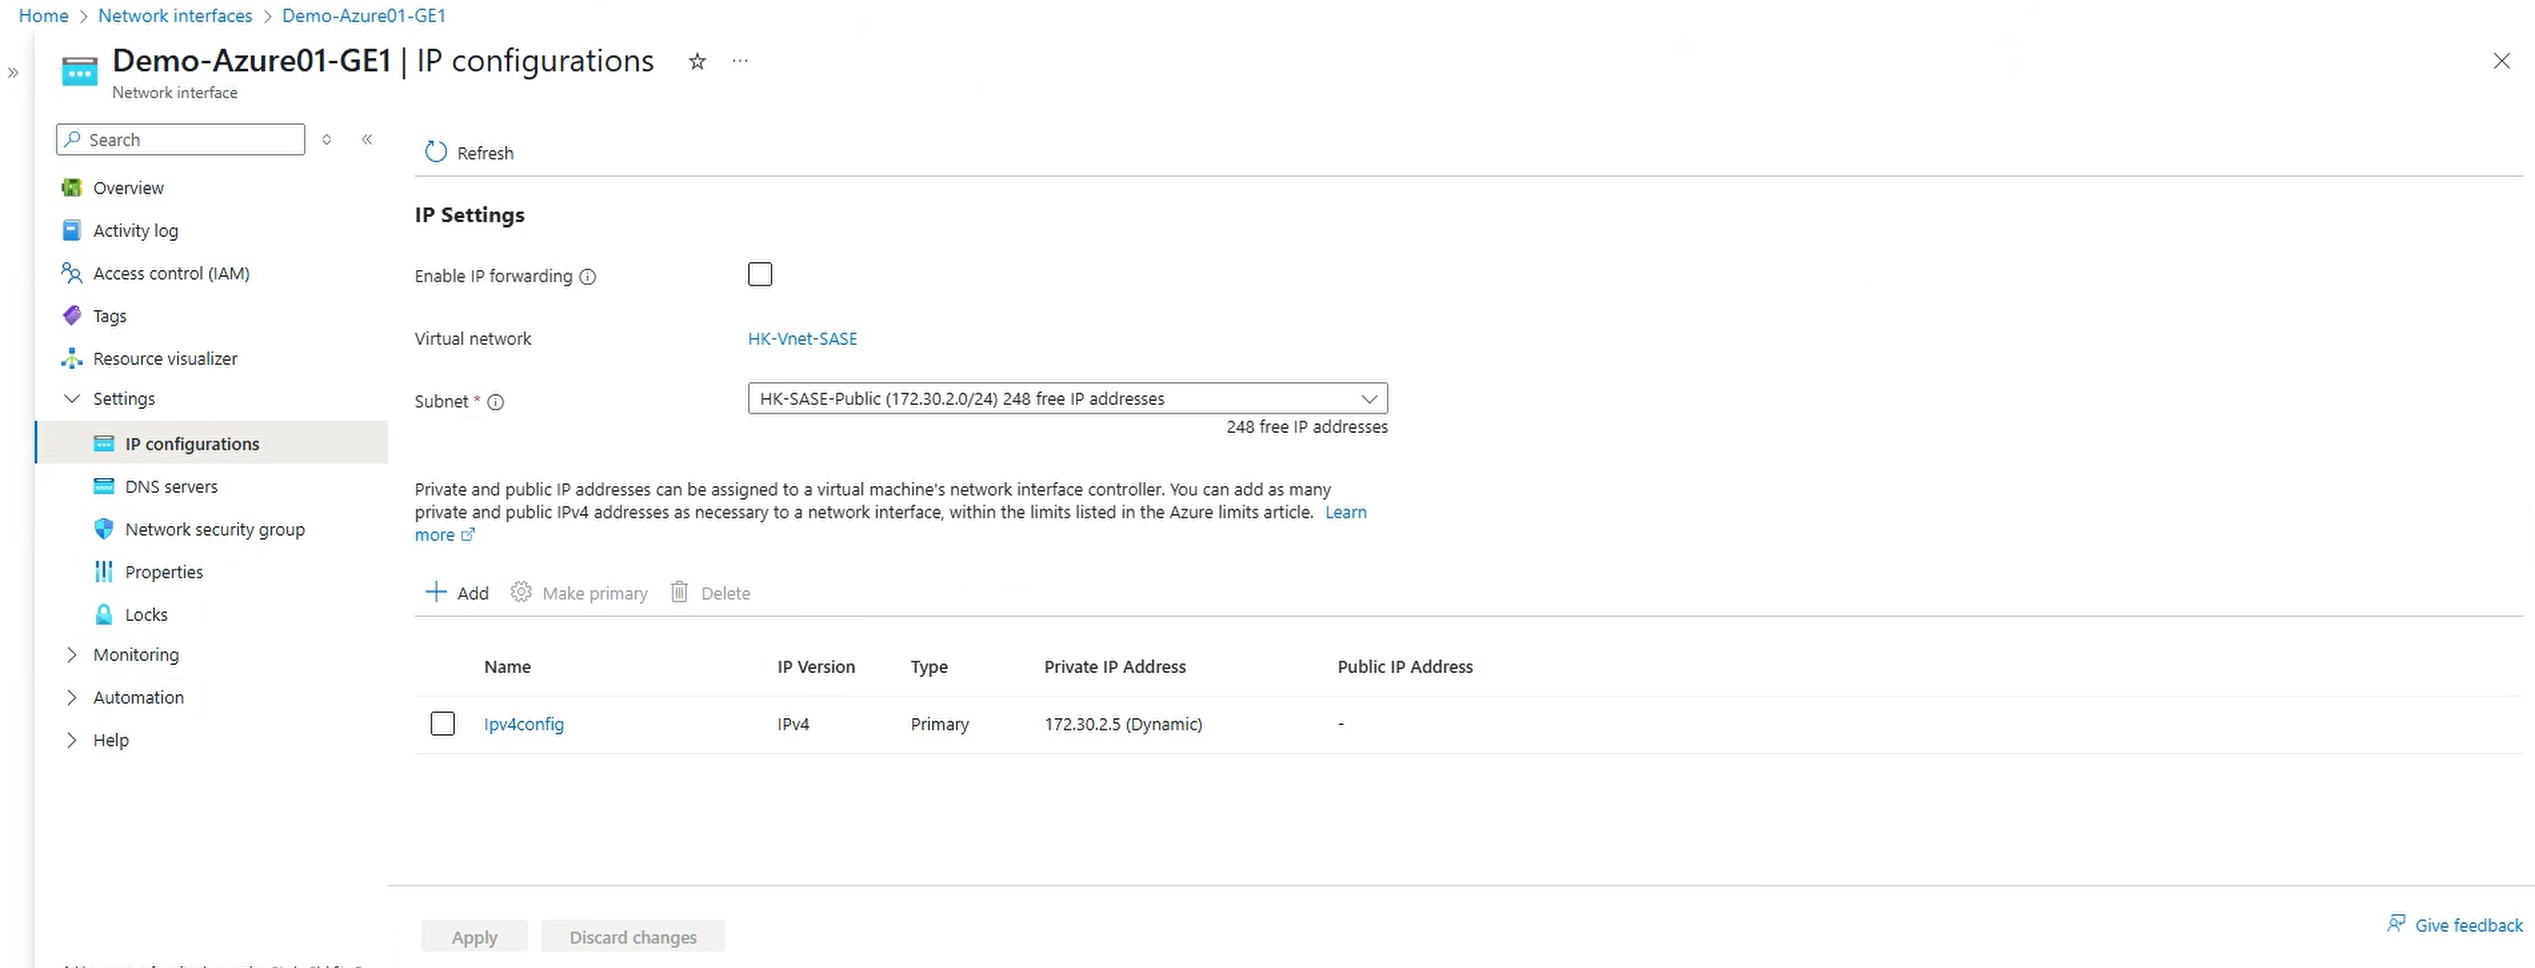Open DNS servers menu item
This screenshot has height=968, width=2535.
pyautogui.click(x=171, y=486)
